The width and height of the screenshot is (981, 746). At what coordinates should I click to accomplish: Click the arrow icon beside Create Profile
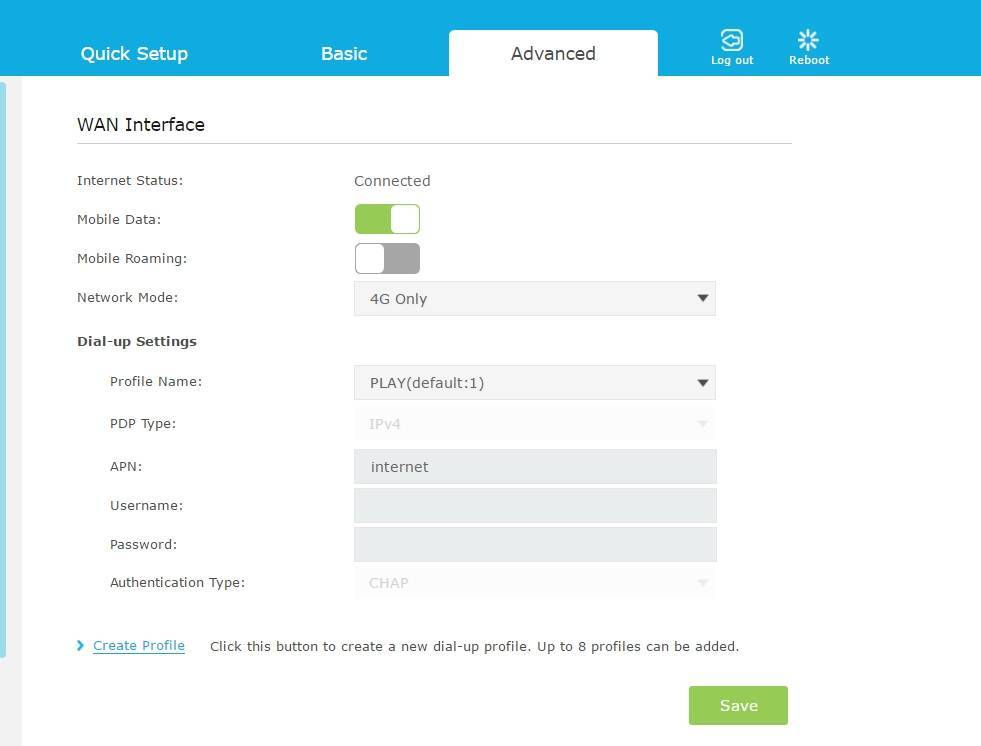click(x=81, y=646)
